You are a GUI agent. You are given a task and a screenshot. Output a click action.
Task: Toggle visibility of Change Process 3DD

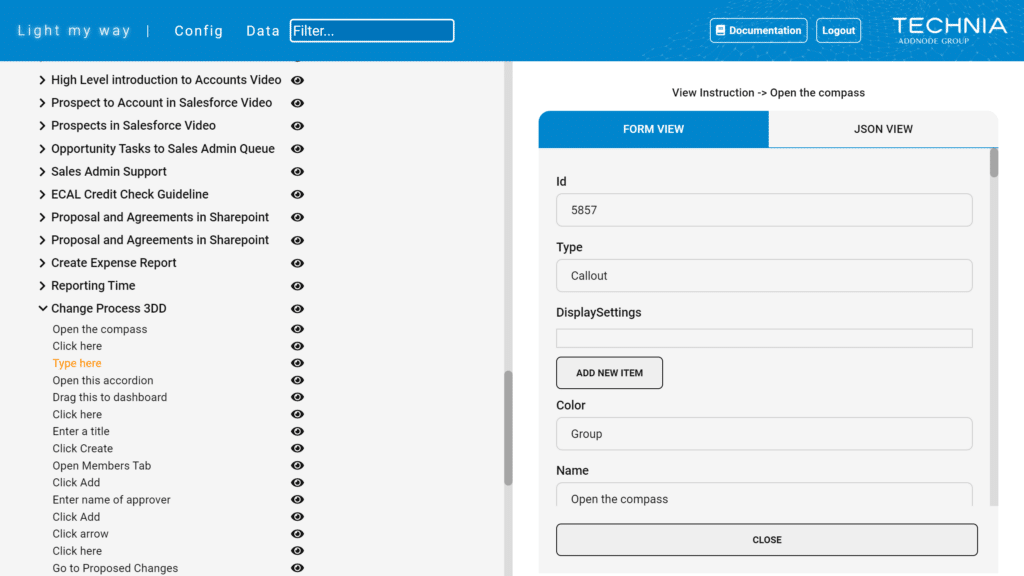pyautogui.click(x=297, y=309)
